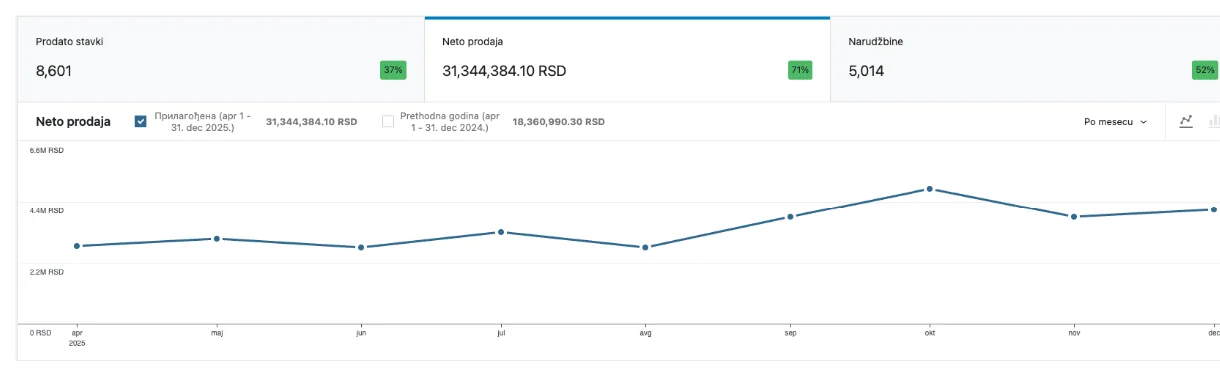
Task: Click the avg data point on chart
Action: coord(645,247)
